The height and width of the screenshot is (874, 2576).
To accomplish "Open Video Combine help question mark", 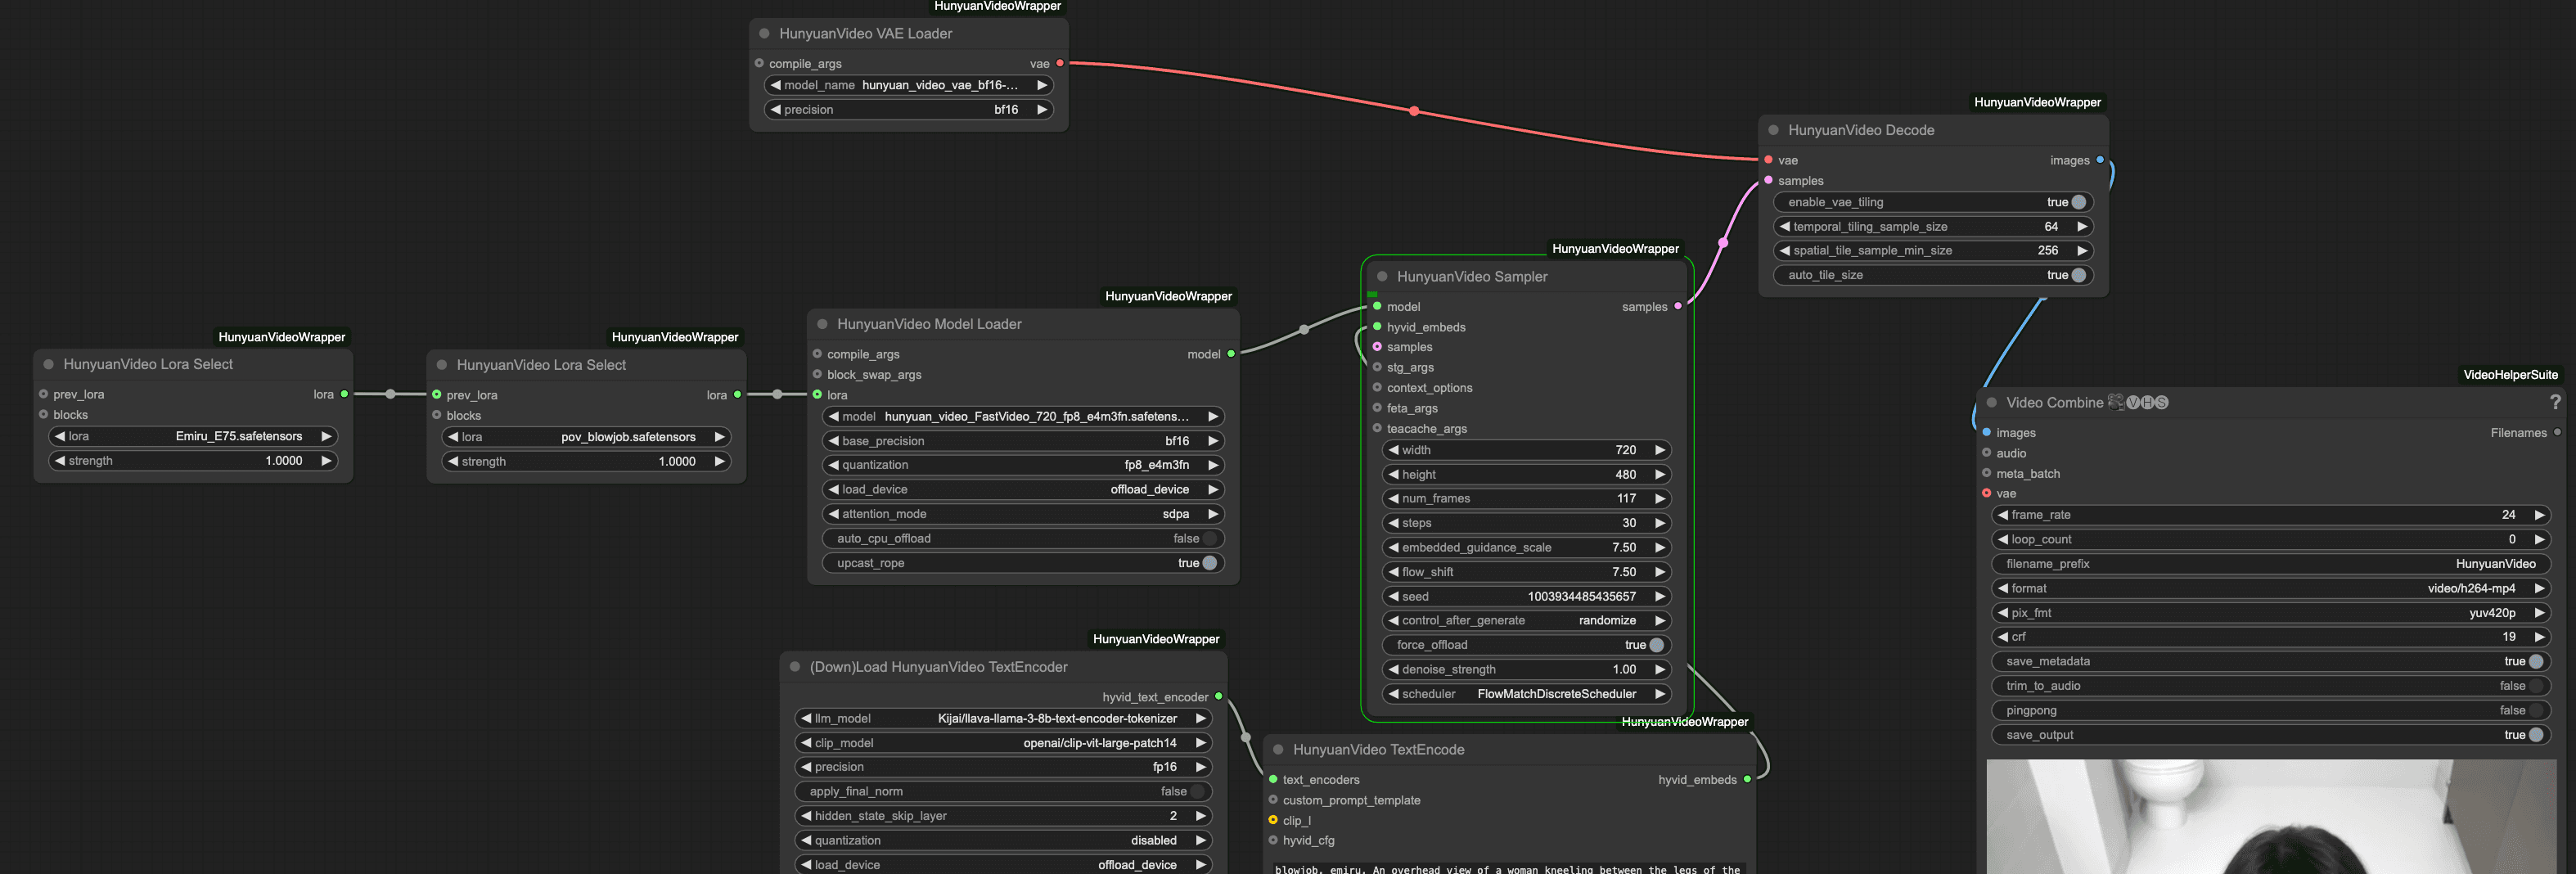I will 2555,402.
